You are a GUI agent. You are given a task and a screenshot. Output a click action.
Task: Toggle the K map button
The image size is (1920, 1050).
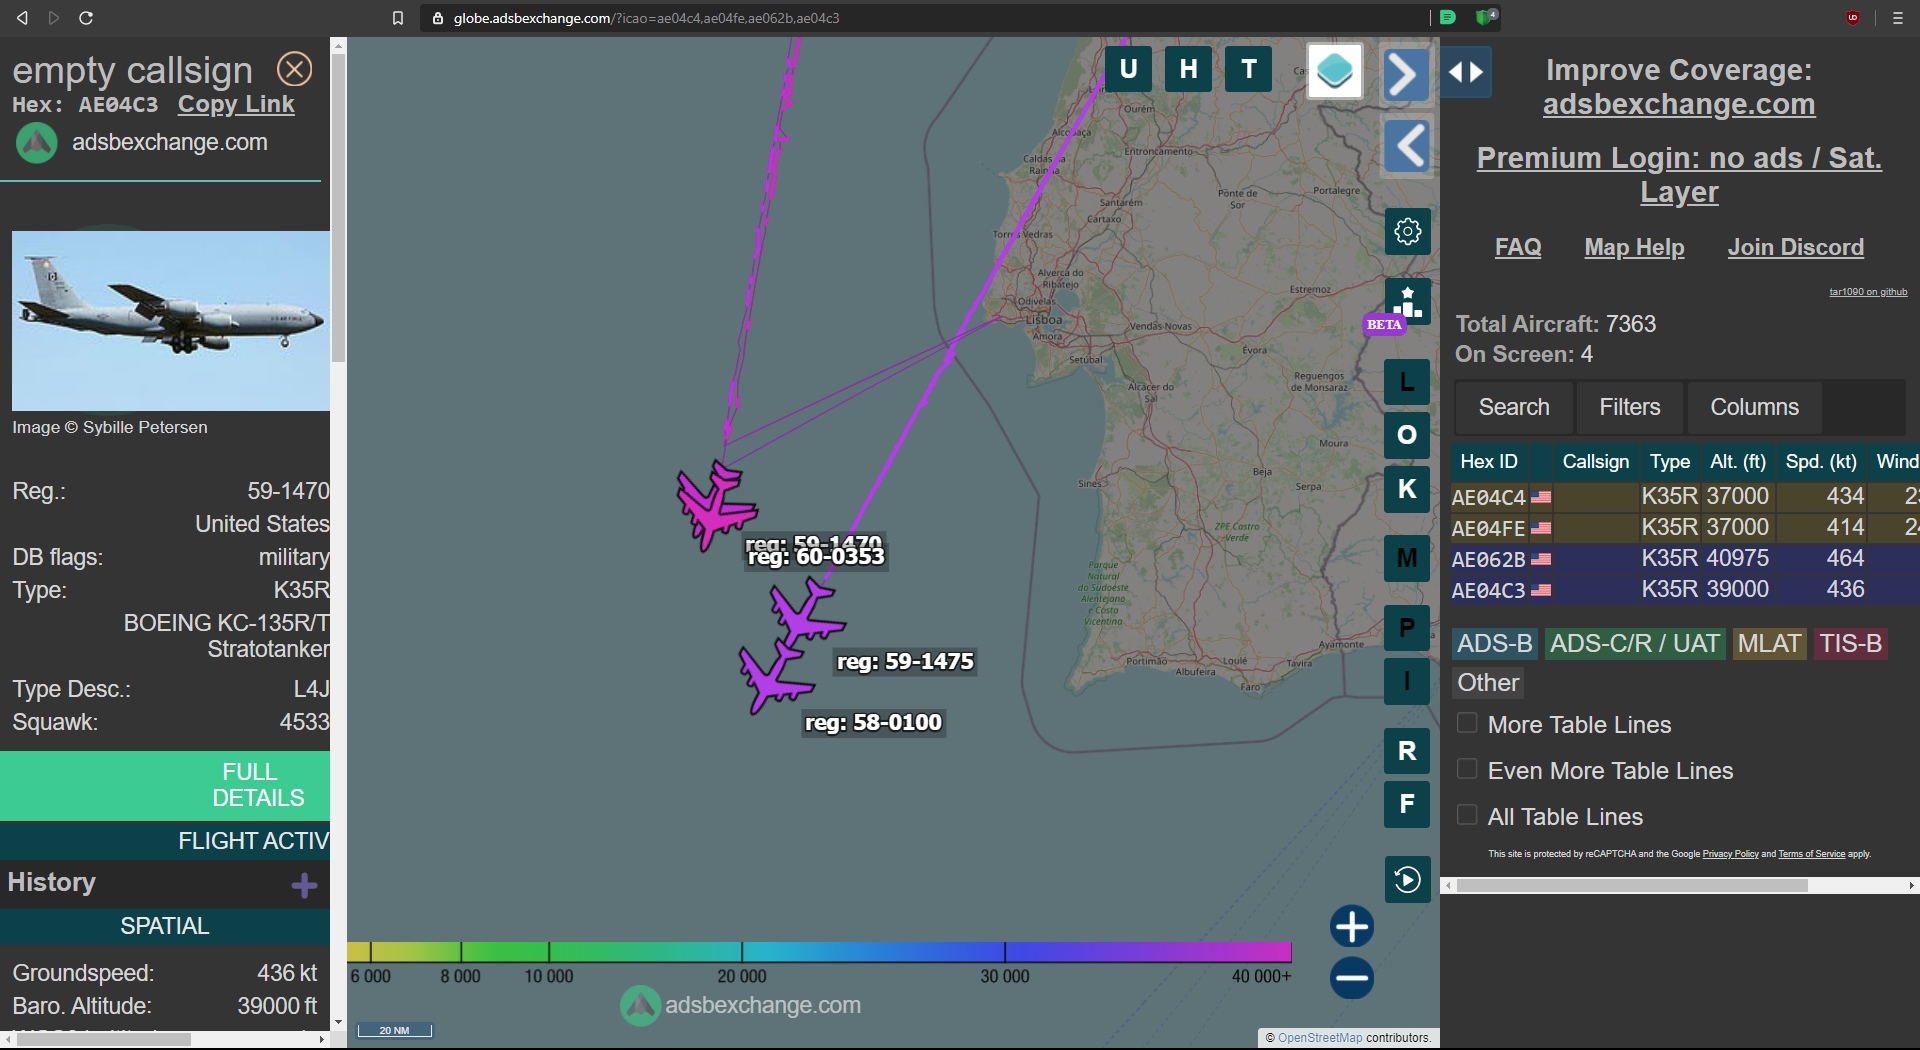tap(1407, 489)
